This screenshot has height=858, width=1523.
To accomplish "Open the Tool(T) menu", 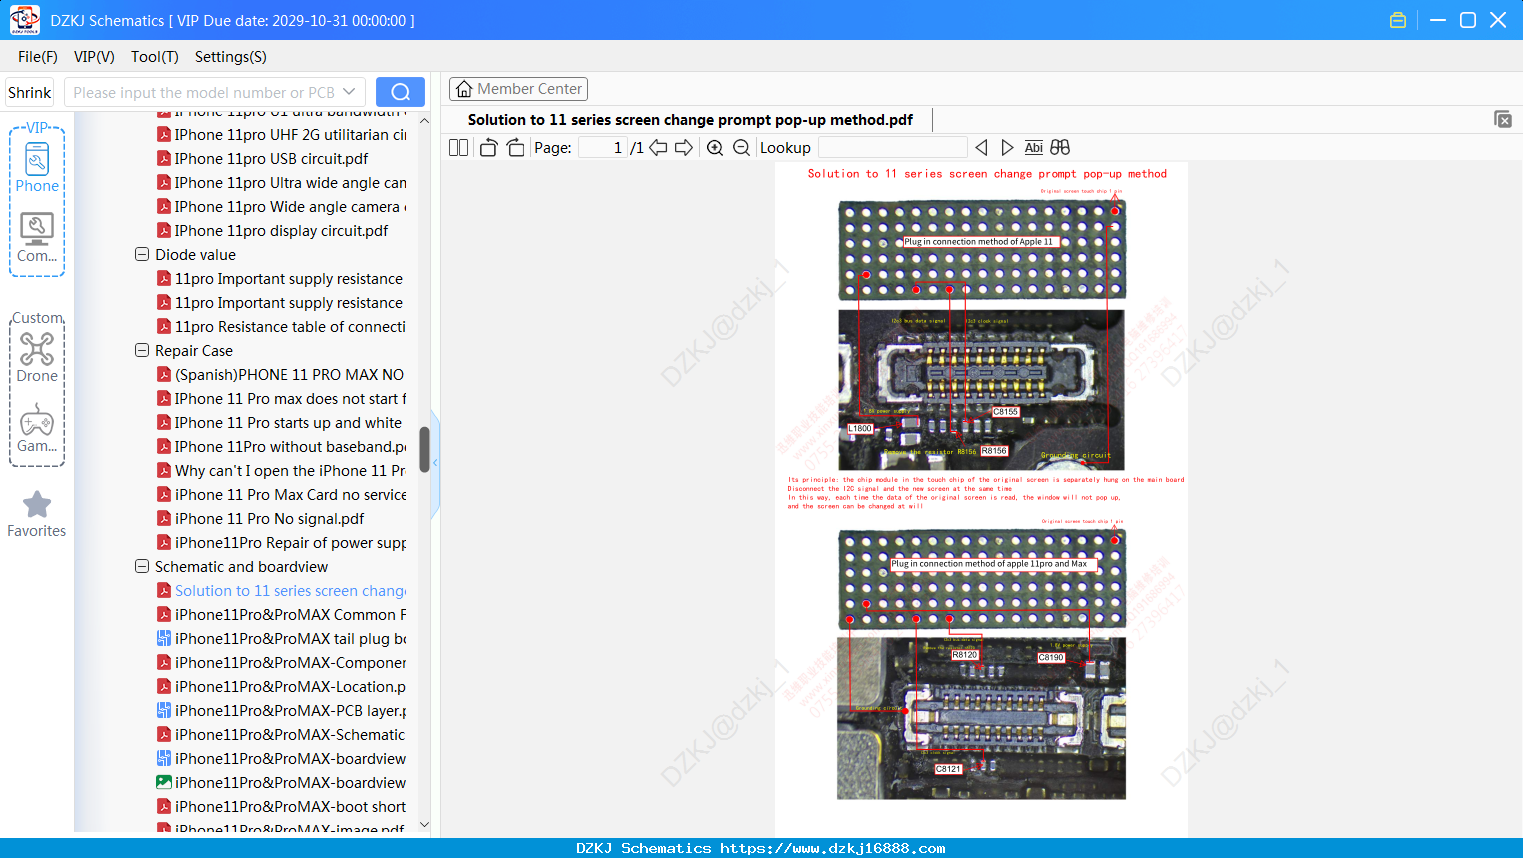I will (x=155, y=57).
